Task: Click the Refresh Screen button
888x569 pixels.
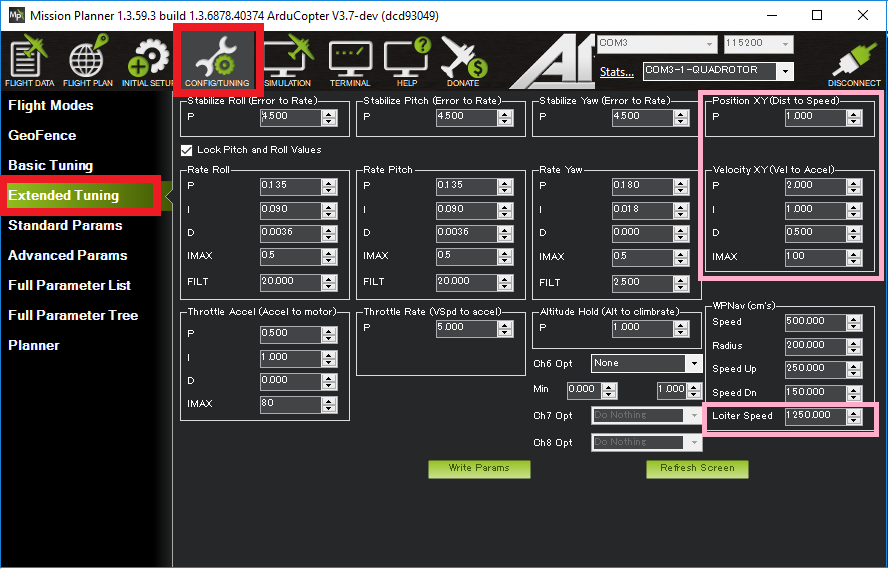Action: coord(697,468)
